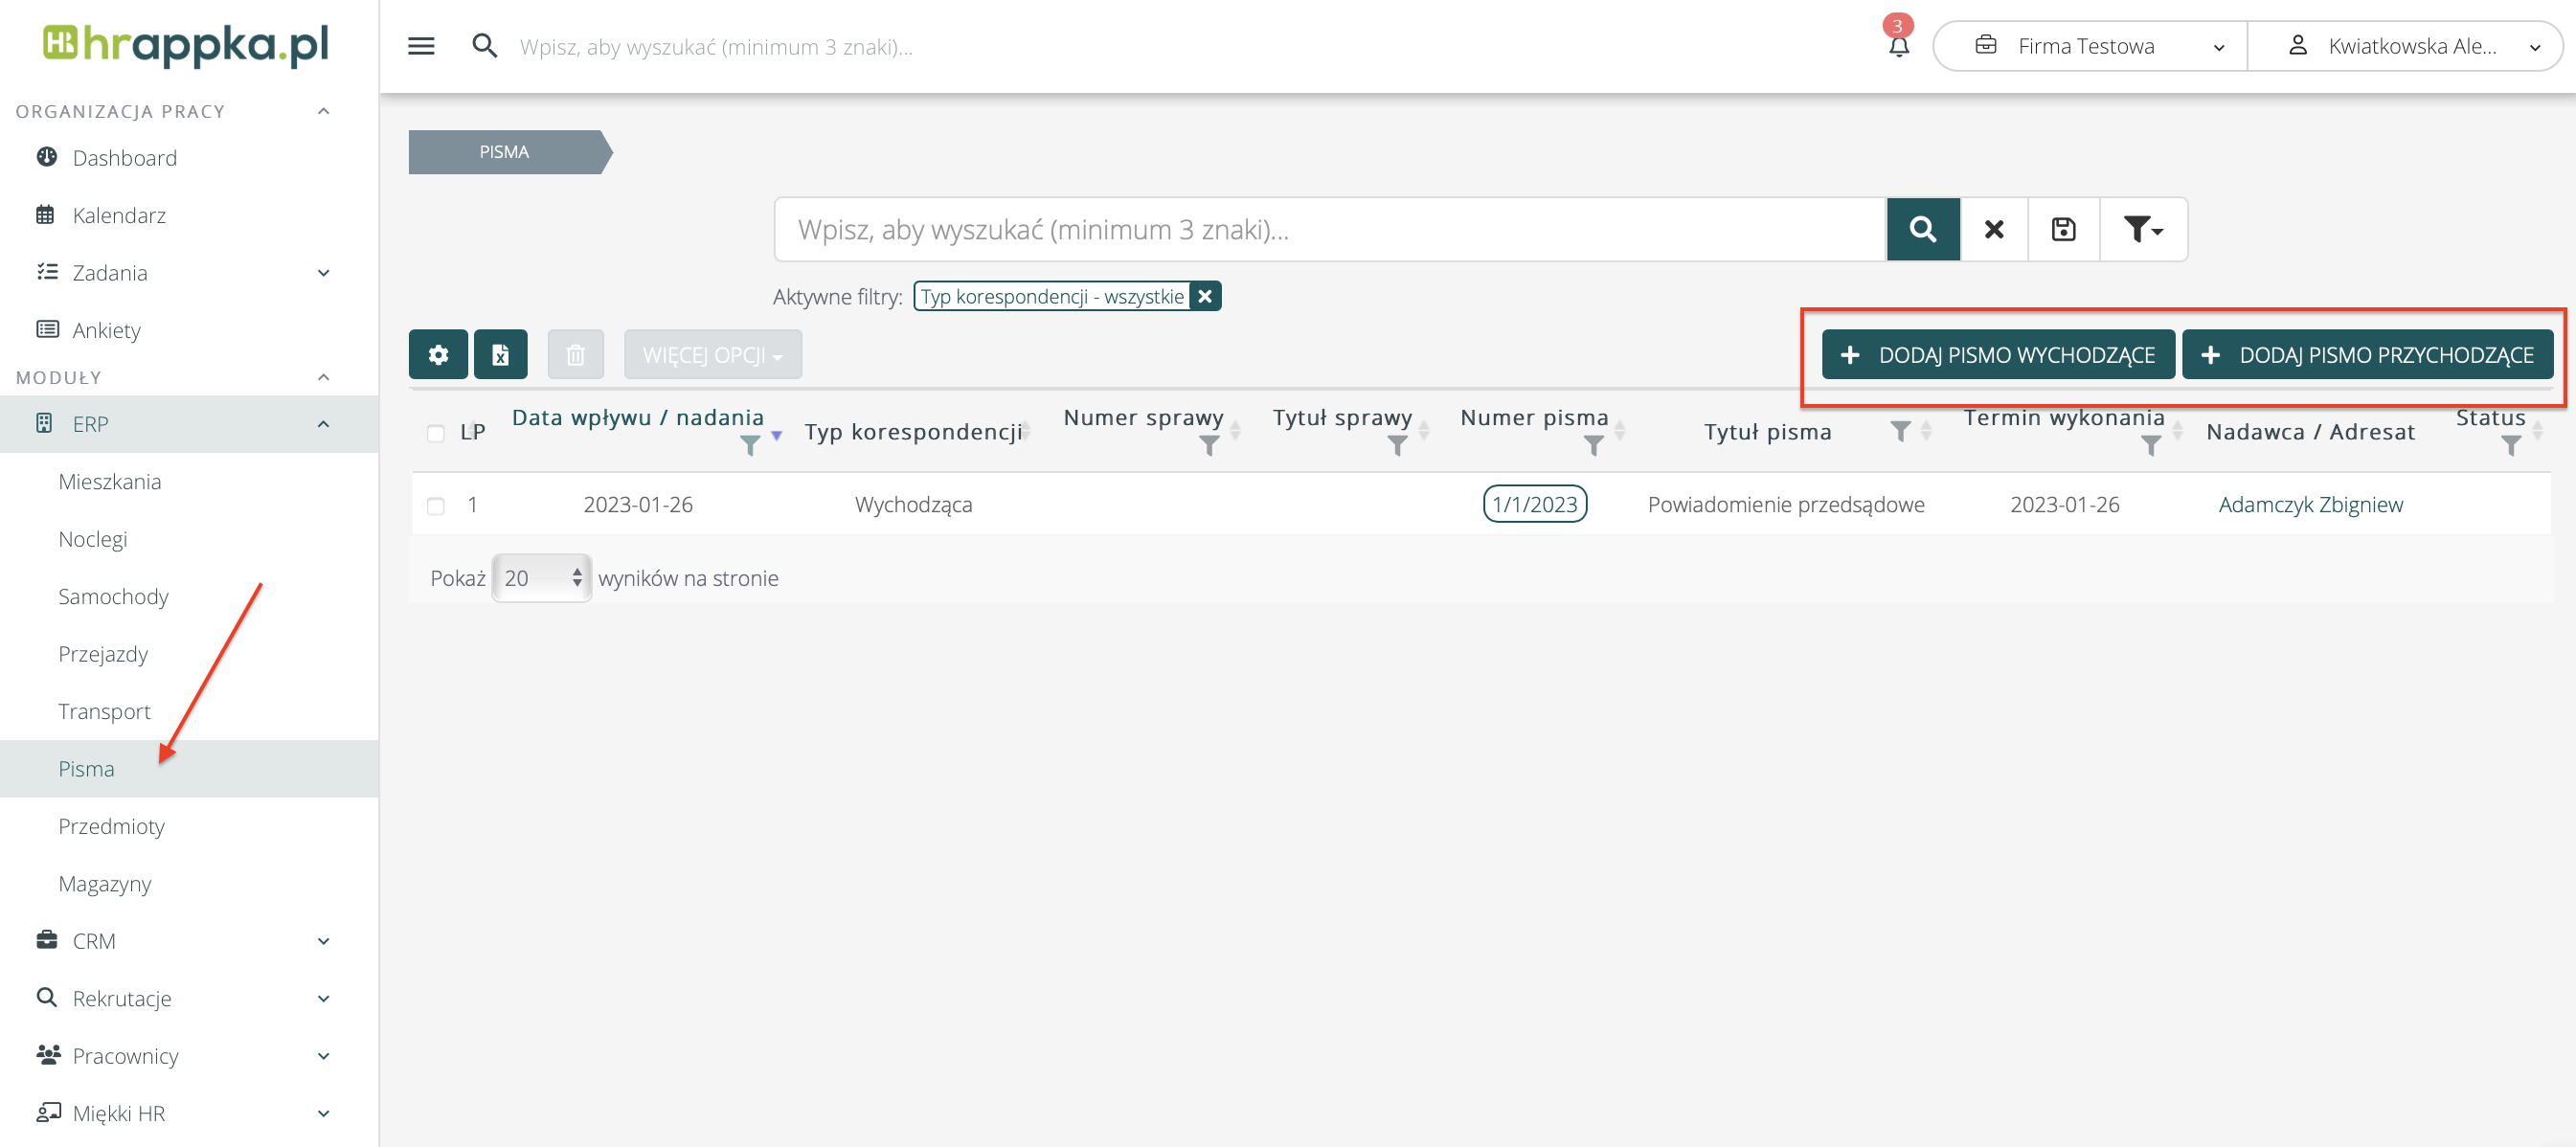Image resolution: width=2576 pixels, height=1147 pixels.
Task: Click Dodaj pismo wychodzące button
Action: tap(1997, 354)
